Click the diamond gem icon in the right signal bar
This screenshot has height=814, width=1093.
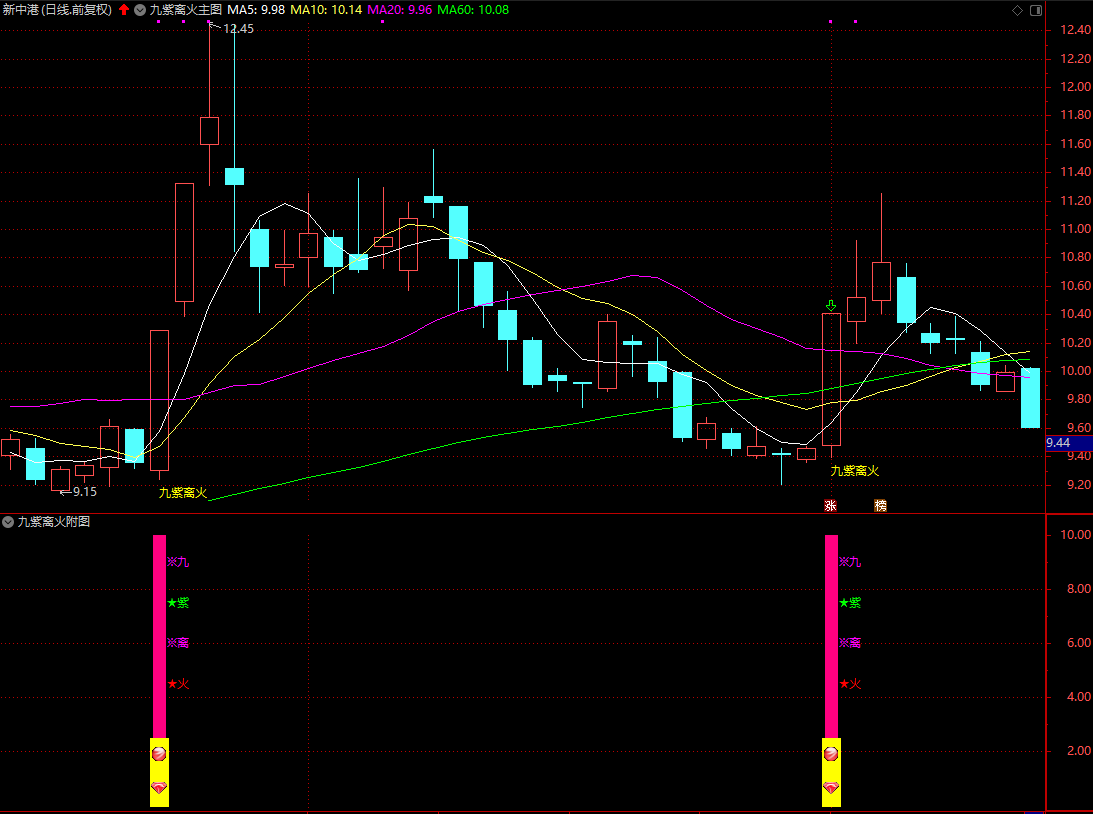coord(831,788)
